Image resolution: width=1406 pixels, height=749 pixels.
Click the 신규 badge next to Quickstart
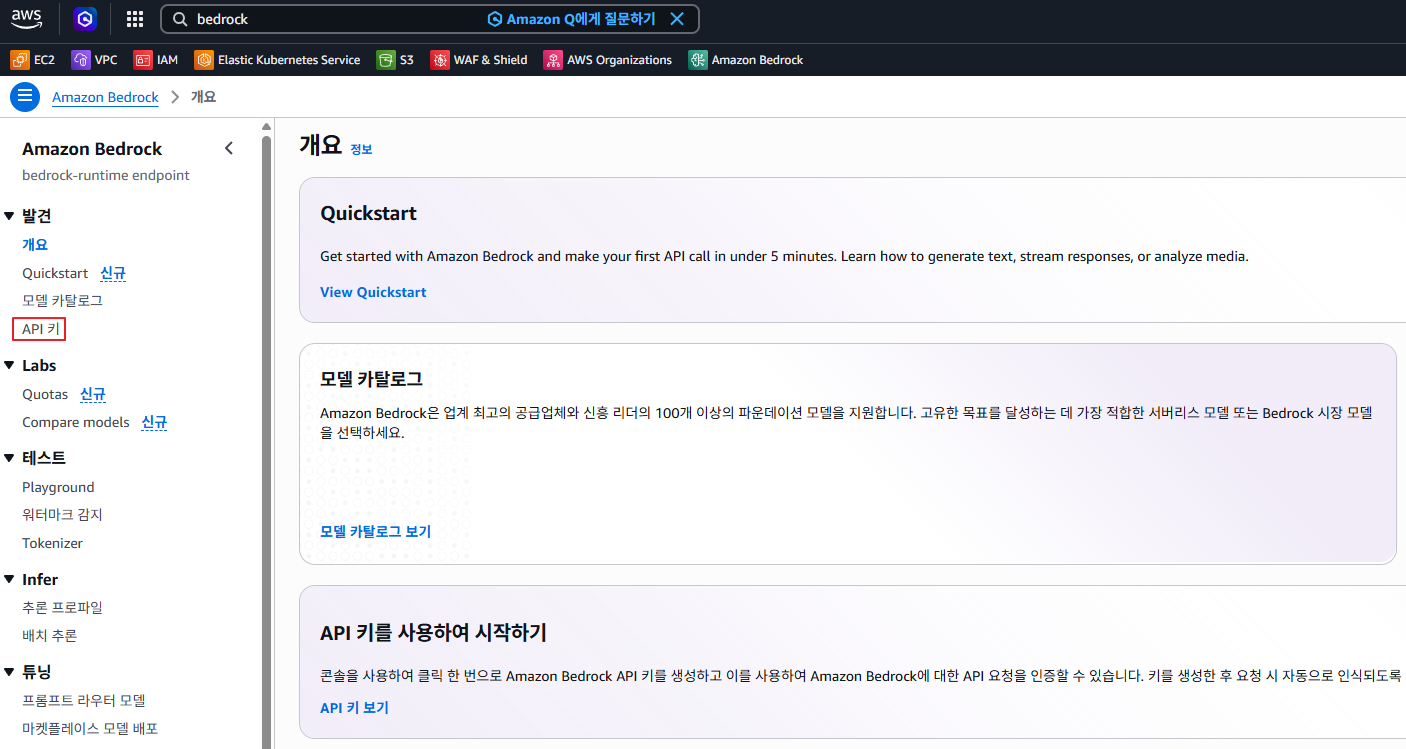(113, 273)
